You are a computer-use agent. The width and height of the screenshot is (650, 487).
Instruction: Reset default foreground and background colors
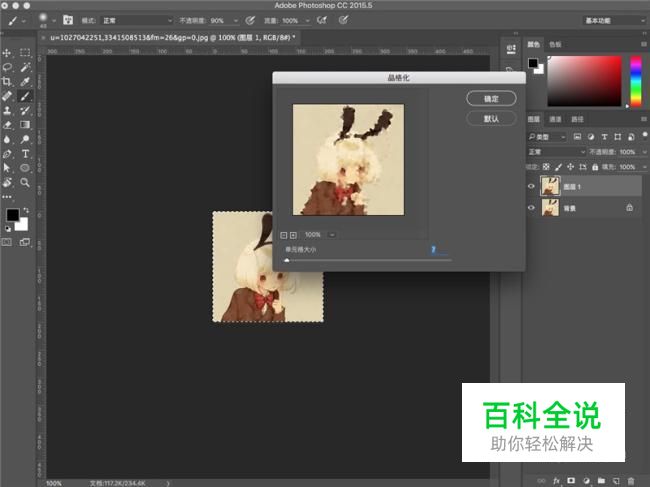coord(8,228)
